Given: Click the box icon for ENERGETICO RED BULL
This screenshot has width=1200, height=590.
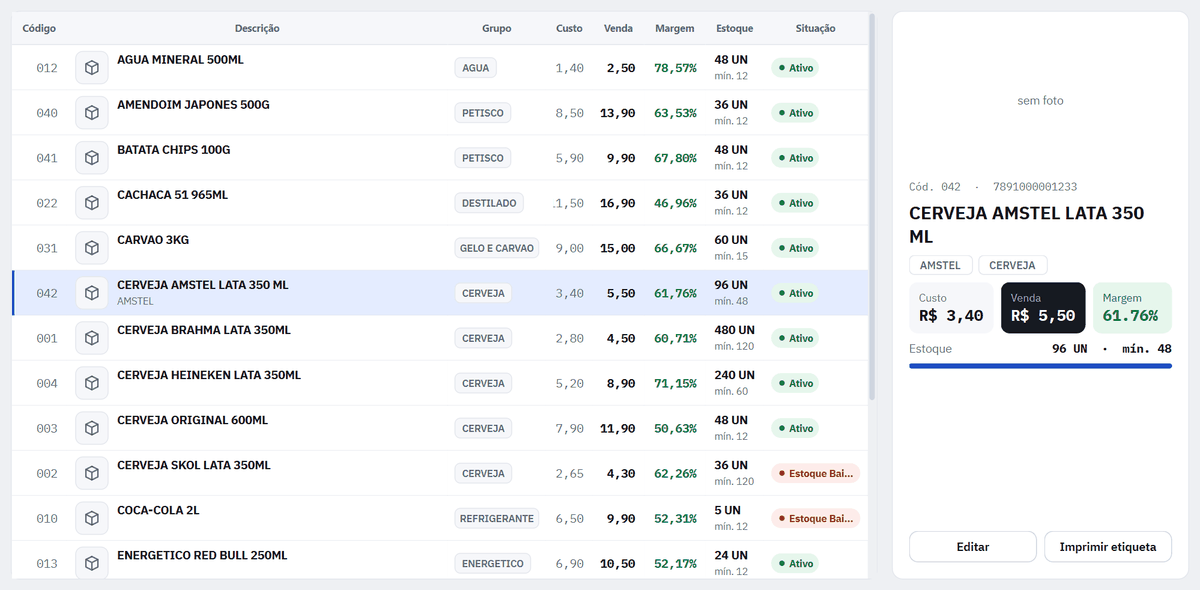Looking at the screenshot, I should point(92,563).
